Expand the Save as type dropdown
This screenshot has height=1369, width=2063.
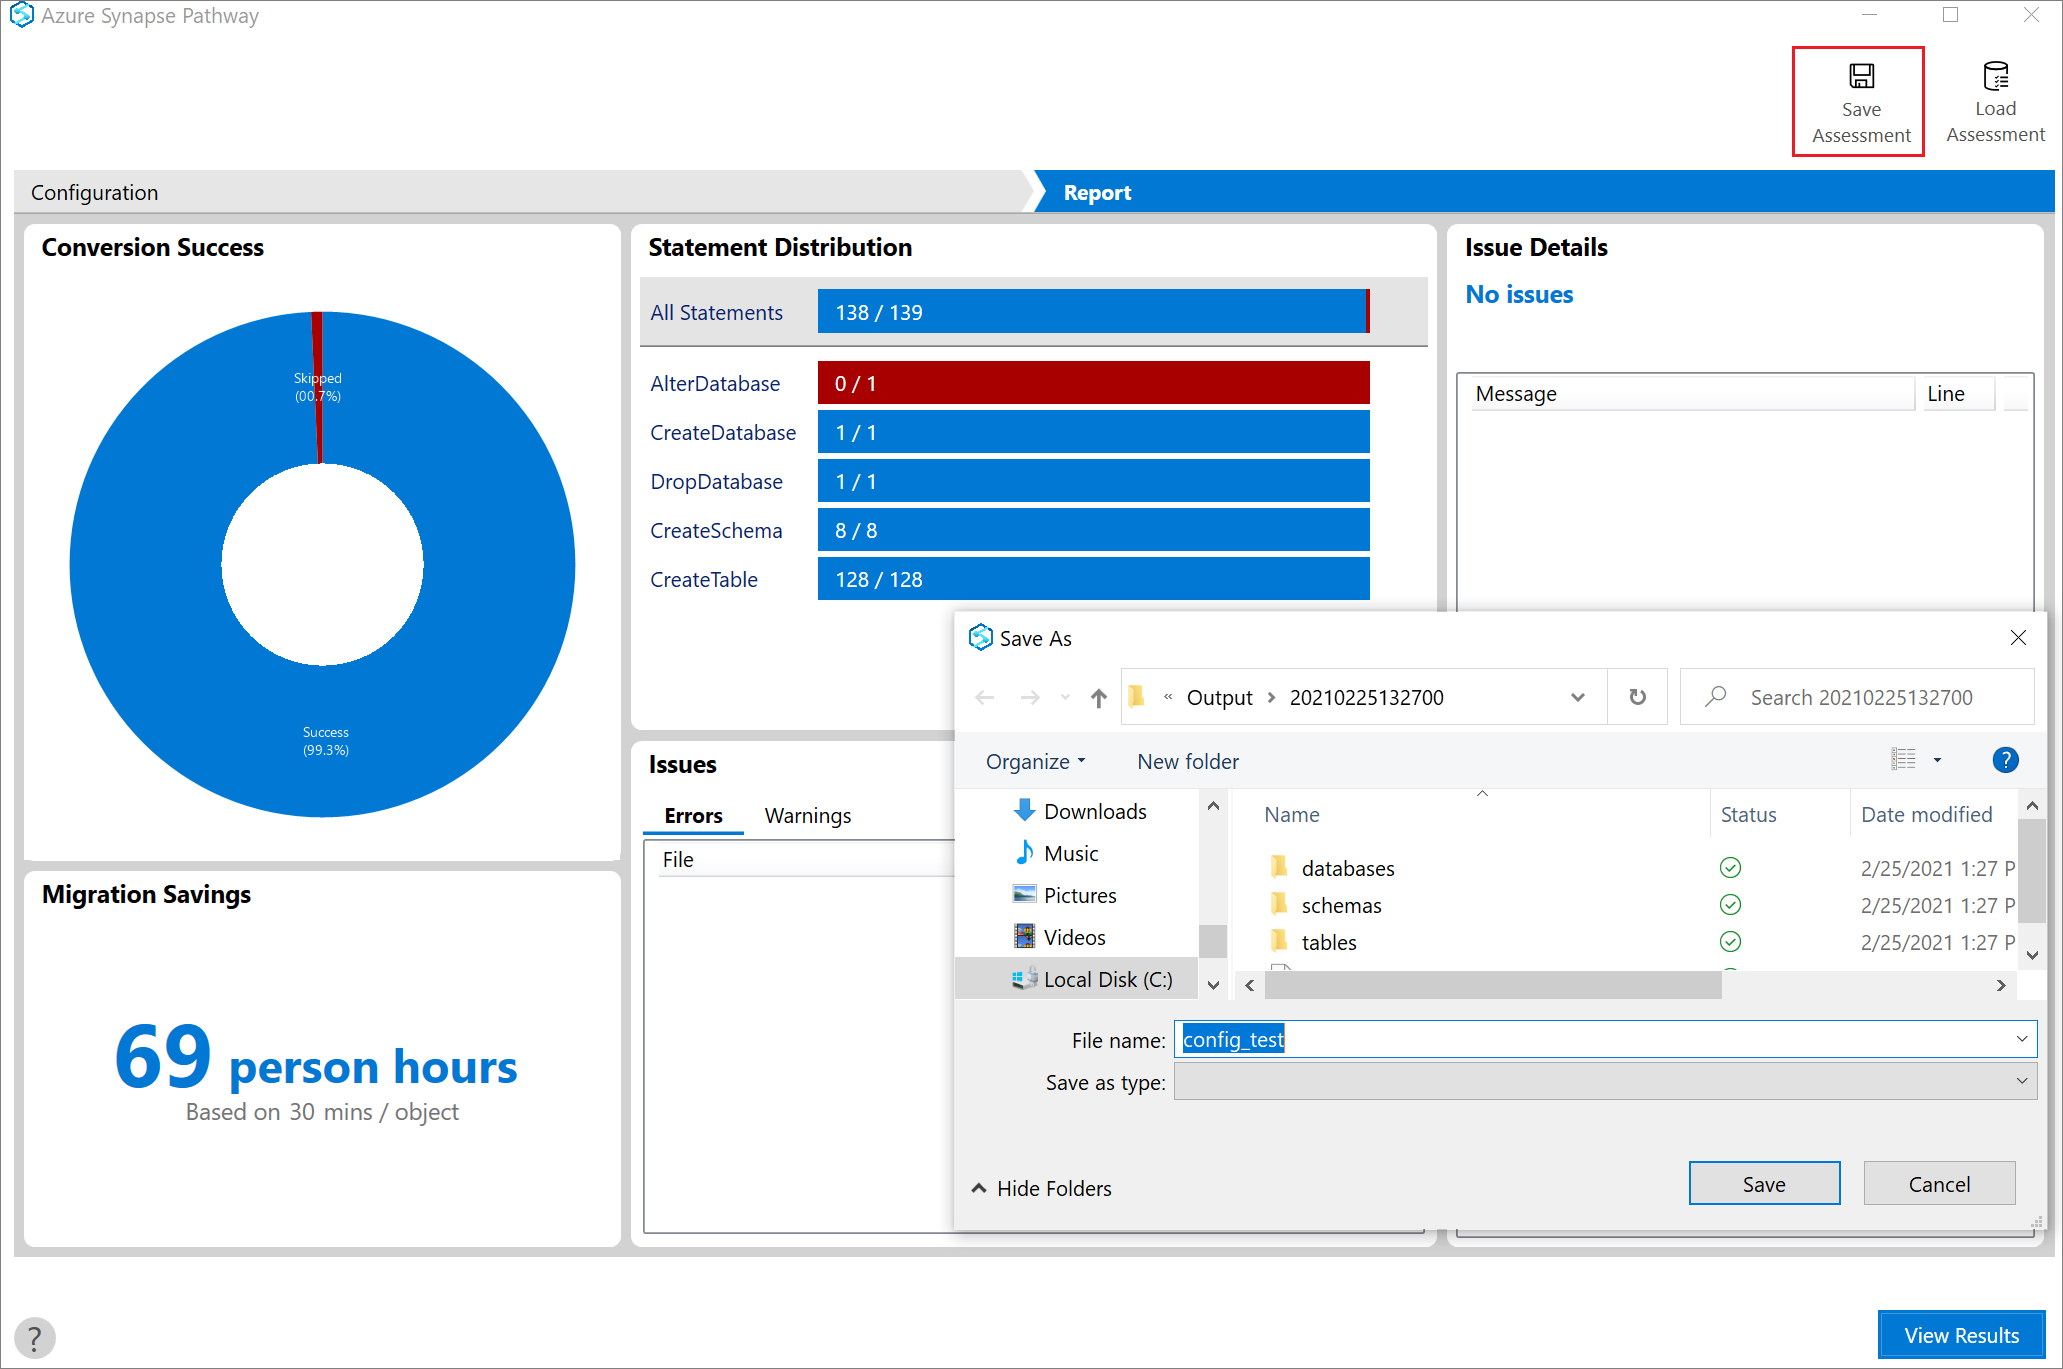pyautogui.click(x=2019, y=1082)
